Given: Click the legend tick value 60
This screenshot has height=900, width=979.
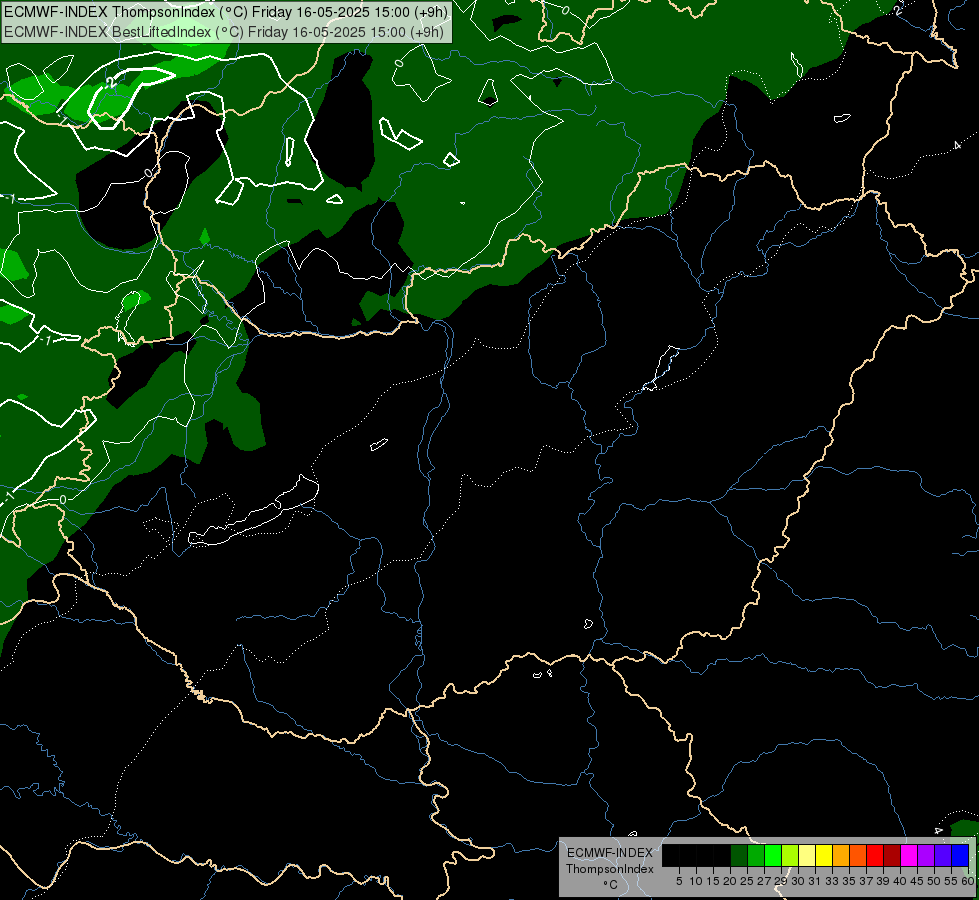Looking at the screenshot, I should [968, 881].
